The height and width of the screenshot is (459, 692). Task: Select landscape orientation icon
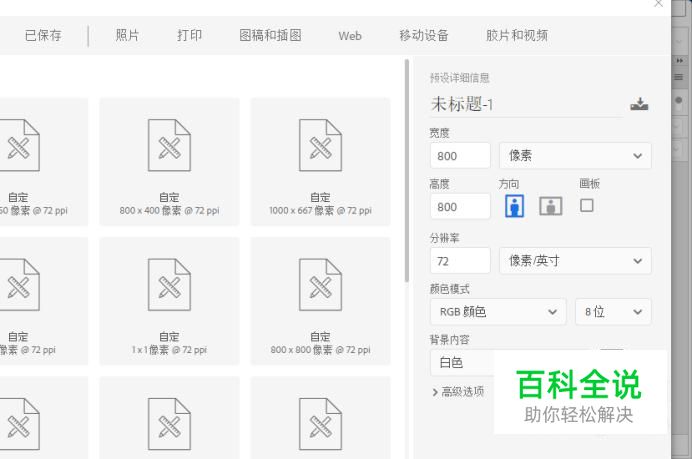coord(551,206)
